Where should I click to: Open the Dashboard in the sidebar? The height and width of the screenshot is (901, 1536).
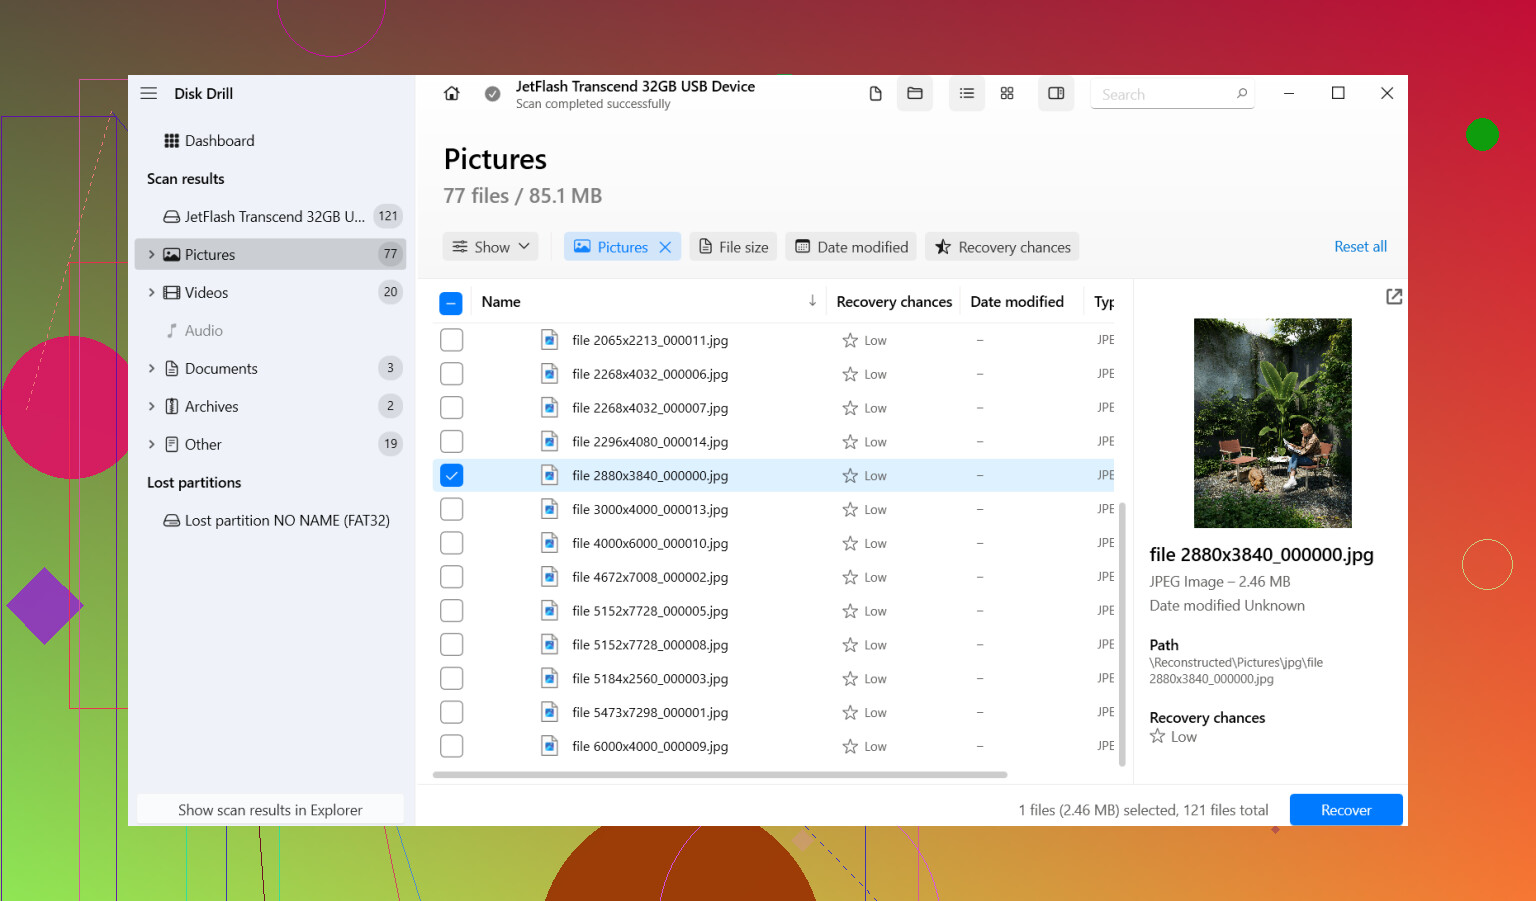pyautogui.click(x=209, y=141)
